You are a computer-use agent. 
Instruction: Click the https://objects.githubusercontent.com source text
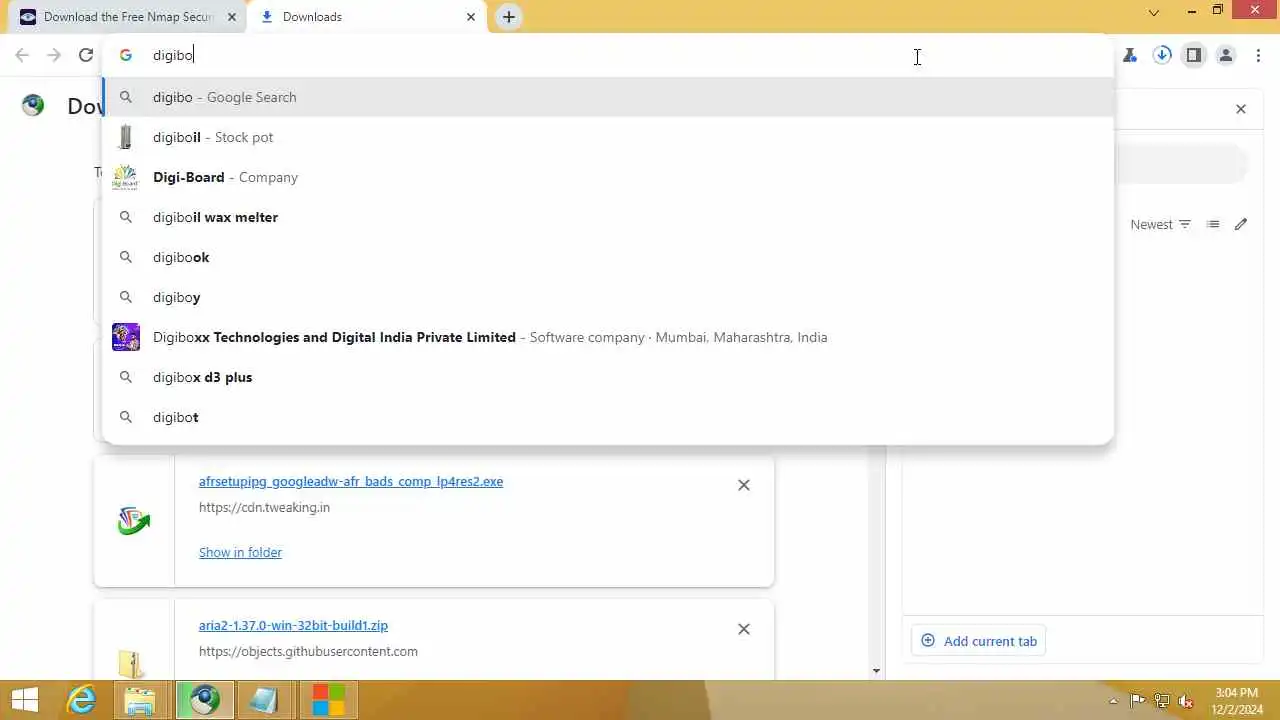[308, 651]
